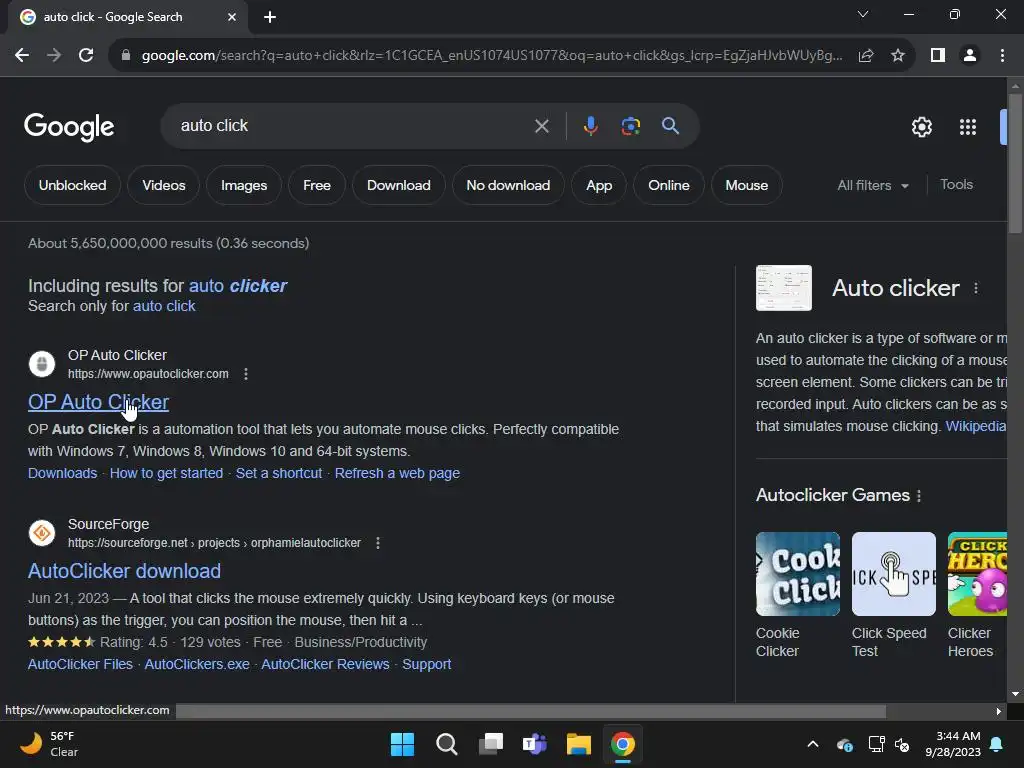
Task: Open 'Refresh a web page' sitelink
Action: [x=397, y=473]
